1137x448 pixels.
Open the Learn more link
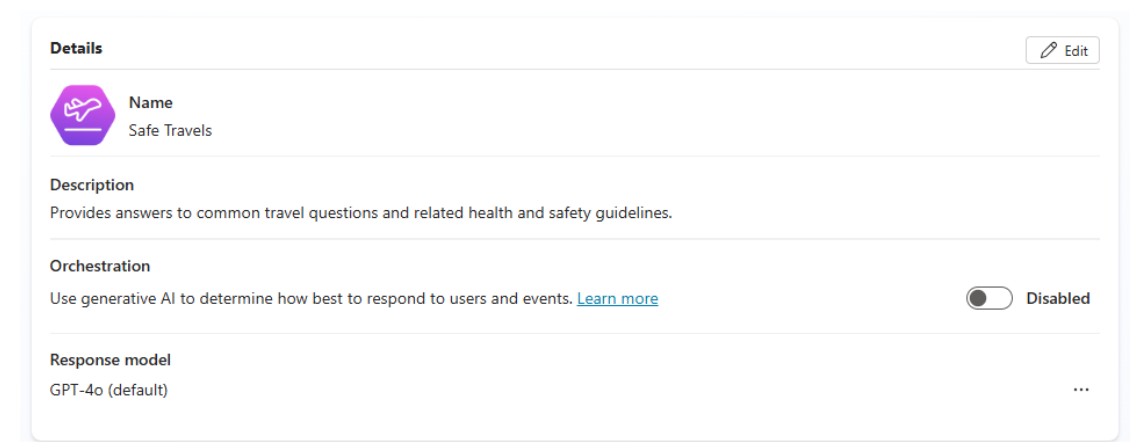tap(617, 298)
